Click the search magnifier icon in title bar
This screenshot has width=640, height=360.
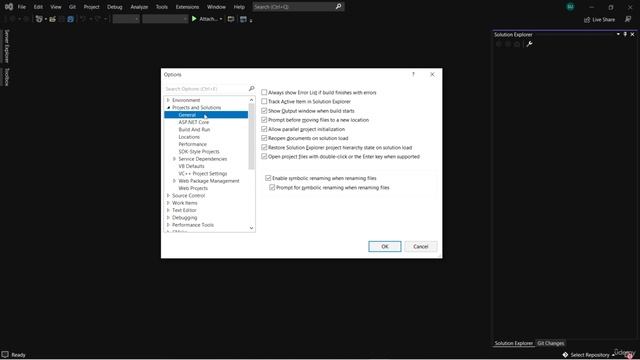tap(338, 7)
